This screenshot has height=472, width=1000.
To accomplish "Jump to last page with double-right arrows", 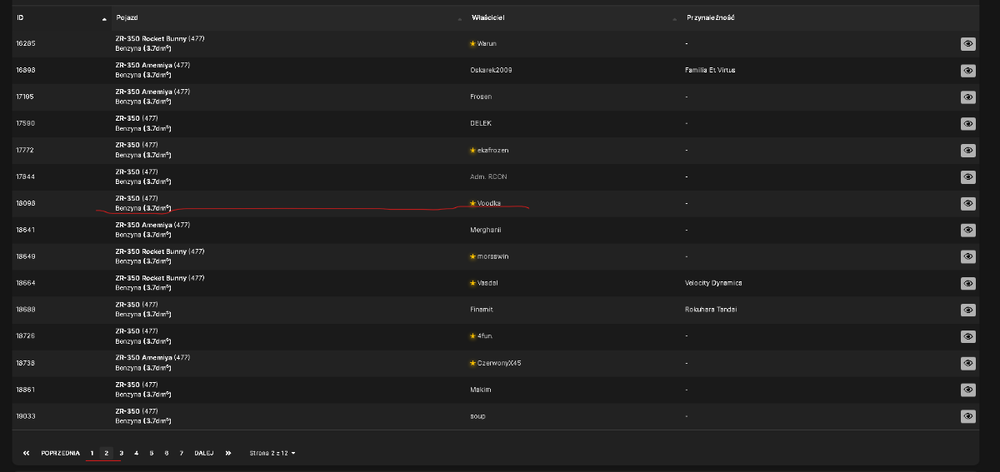I will click(228, 453).
